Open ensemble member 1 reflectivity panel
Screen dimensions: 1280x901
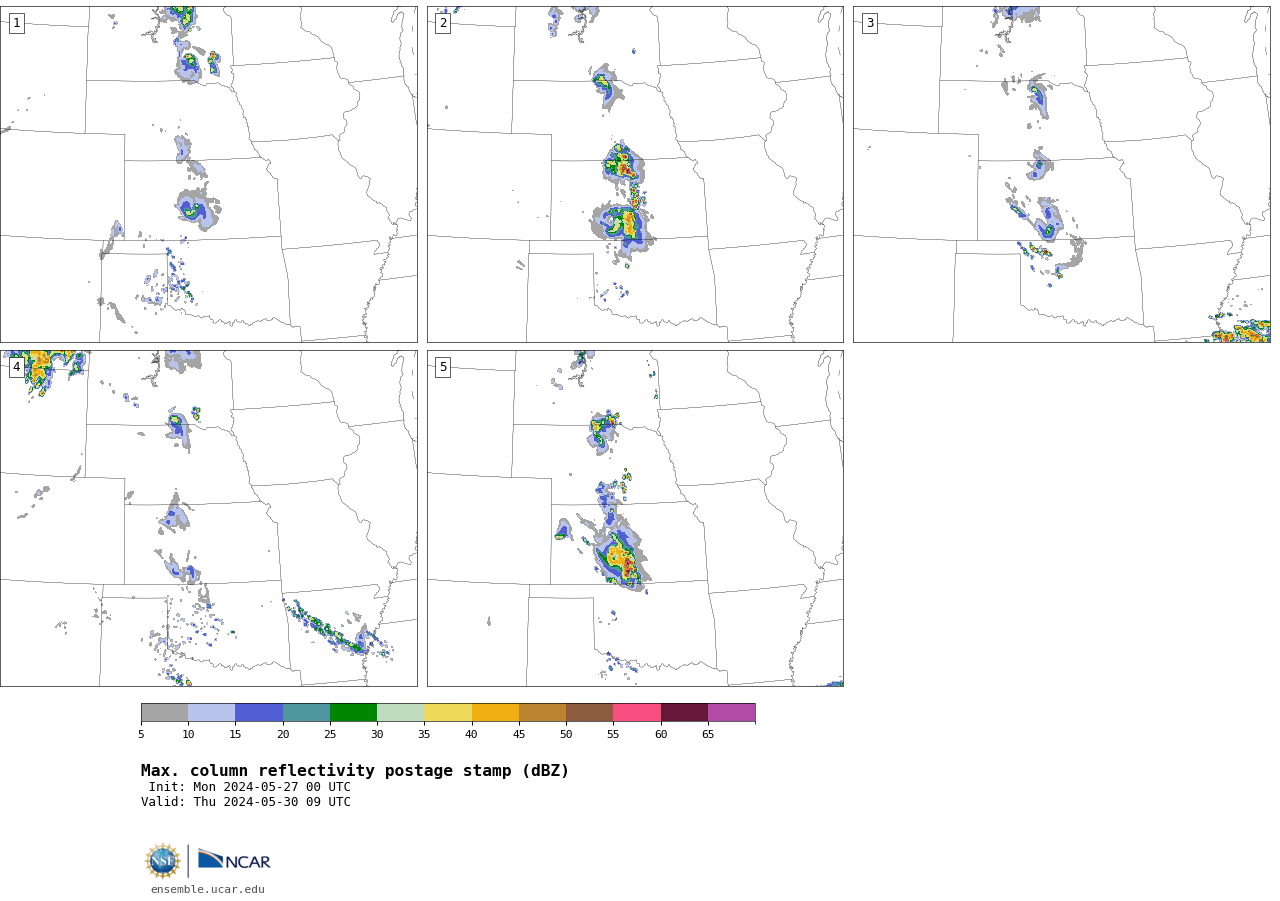208,174
